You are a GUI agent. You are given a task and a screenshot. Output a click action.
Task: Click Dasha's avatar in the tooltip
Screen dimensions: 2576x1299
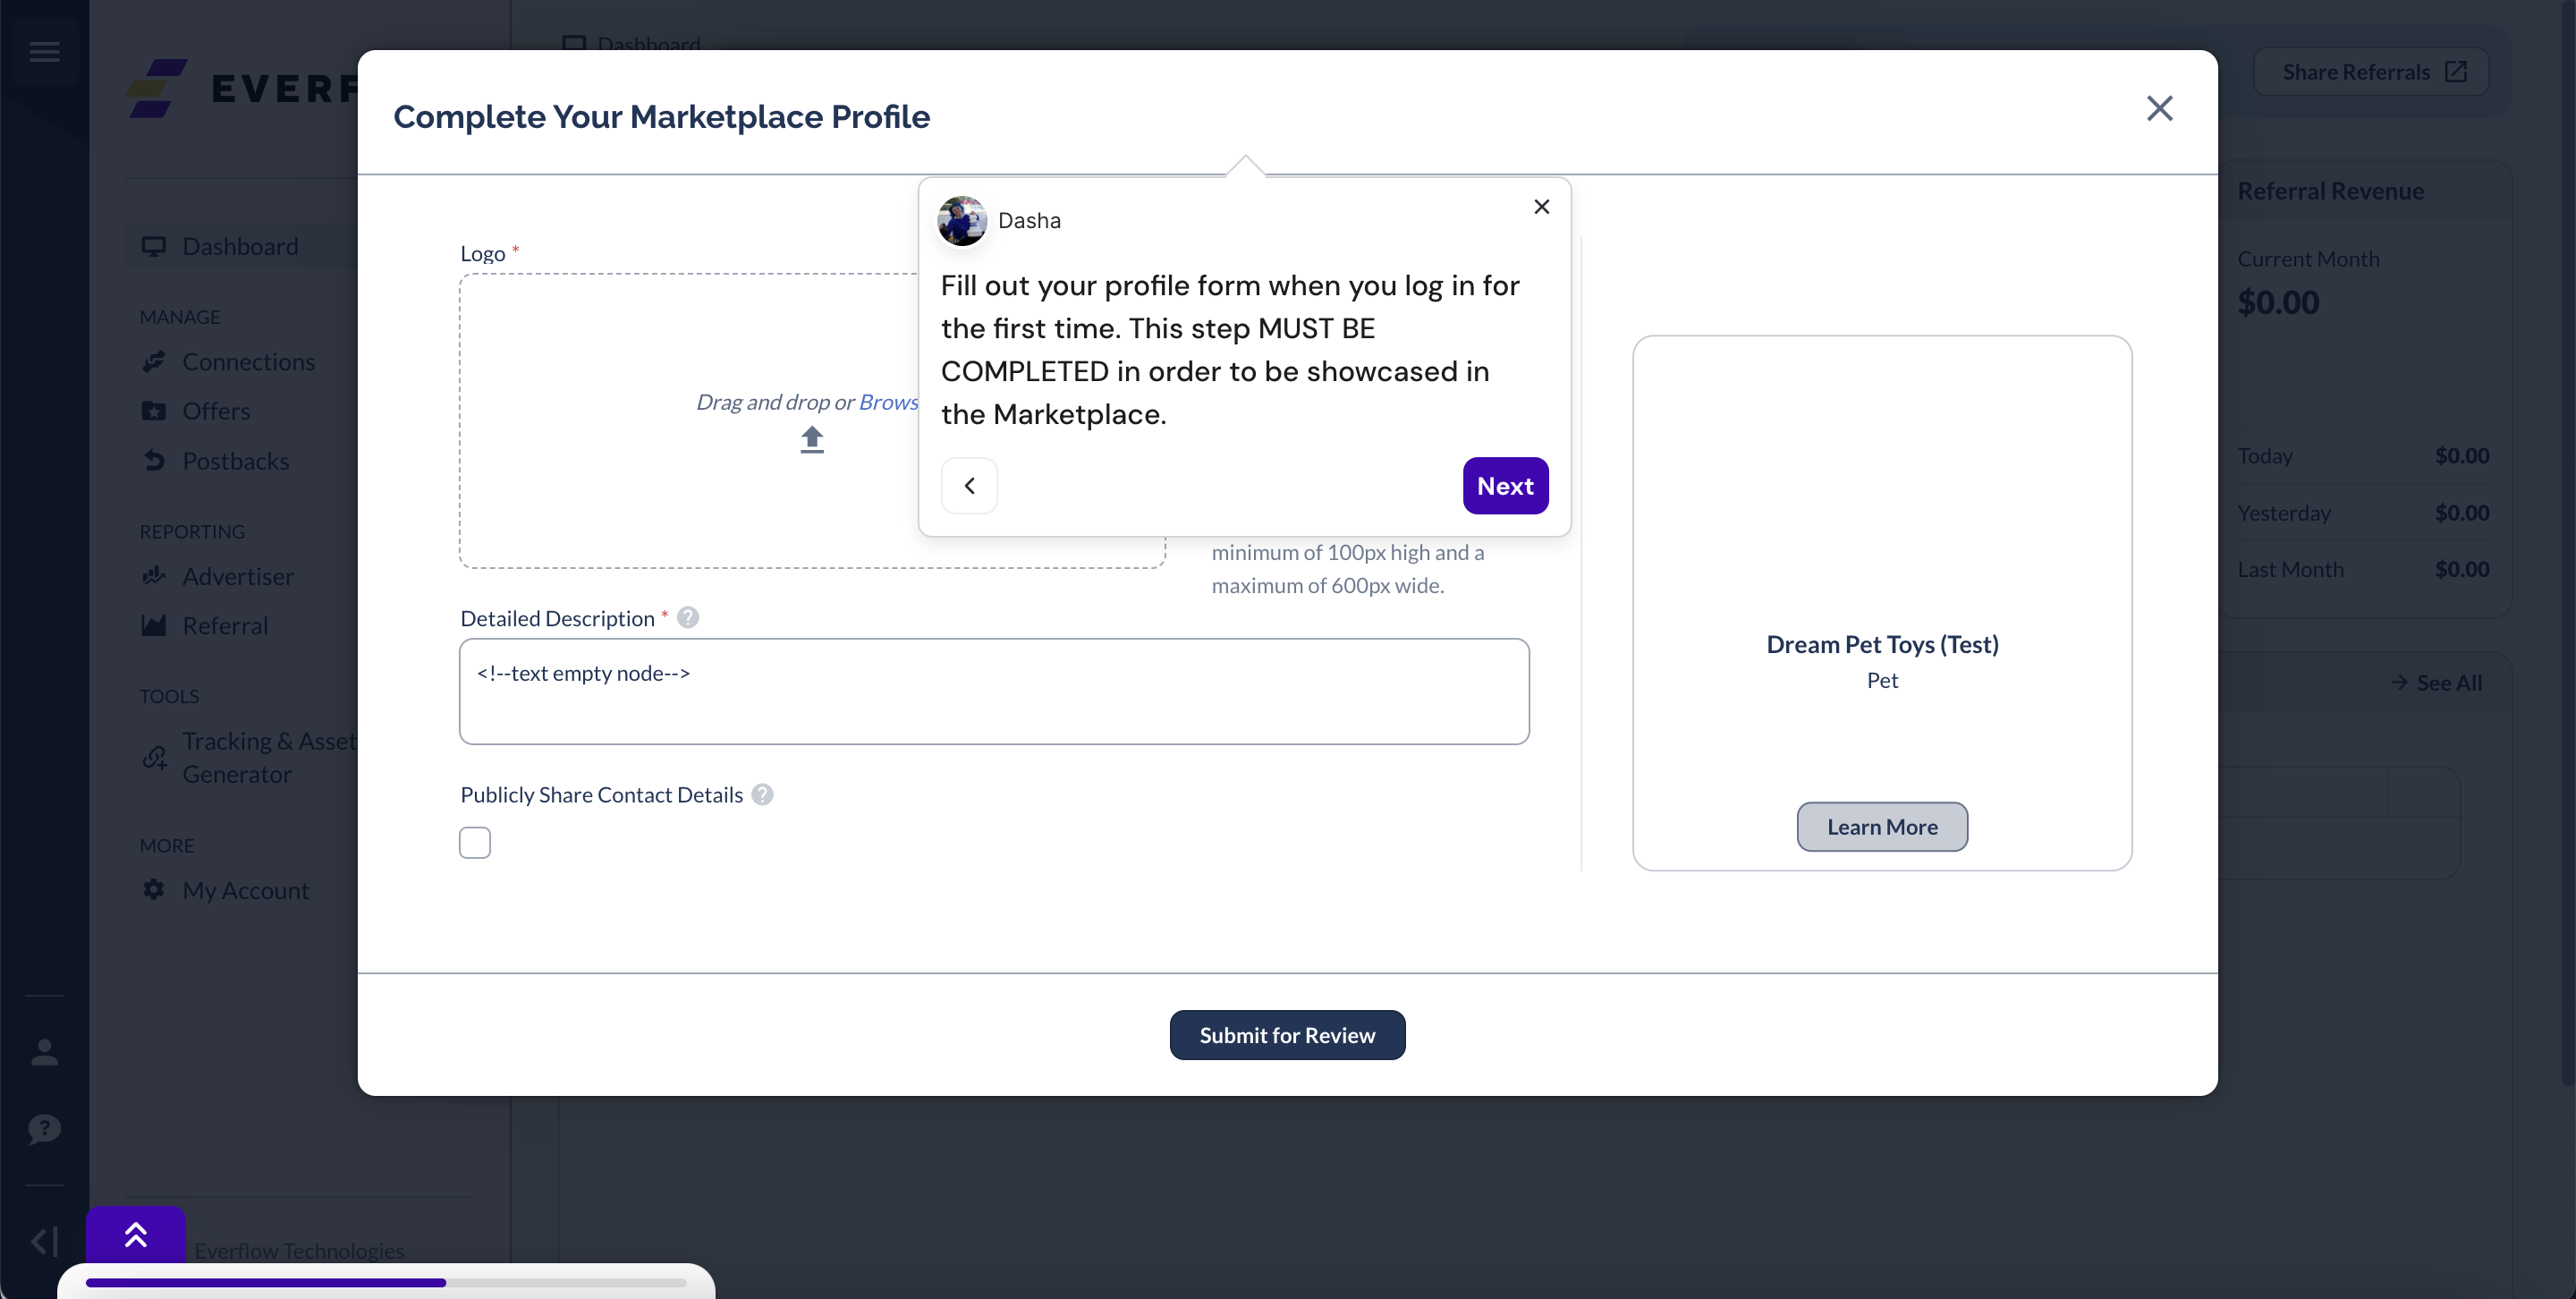pyautogui.click(x=961, y=220)
